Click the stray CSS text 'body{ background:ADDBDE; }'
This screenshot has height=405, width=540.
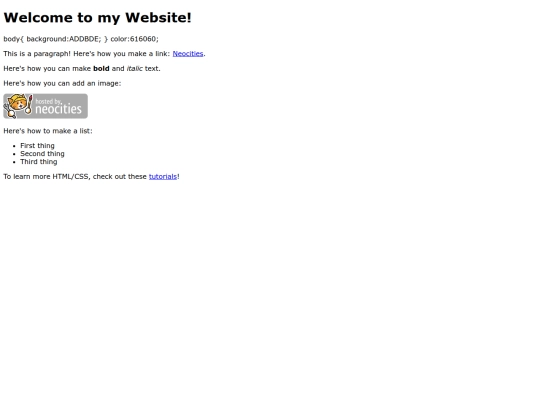coord(55,39)
